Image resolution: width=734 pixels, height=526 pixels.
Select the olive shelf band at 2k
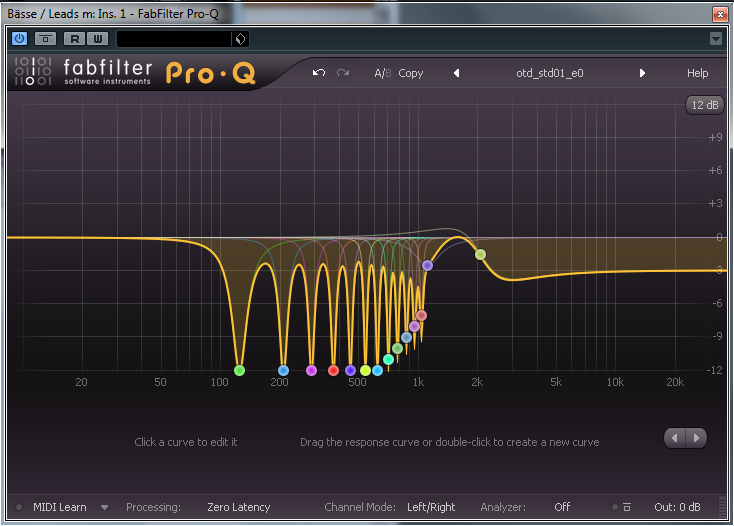click(480, 255)
